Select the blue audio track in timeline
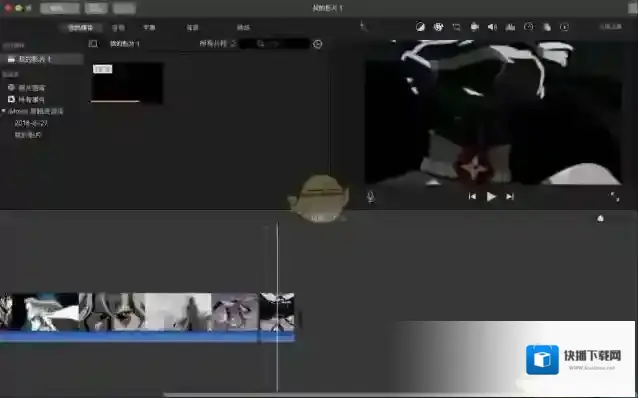 (x=147, y=337)
